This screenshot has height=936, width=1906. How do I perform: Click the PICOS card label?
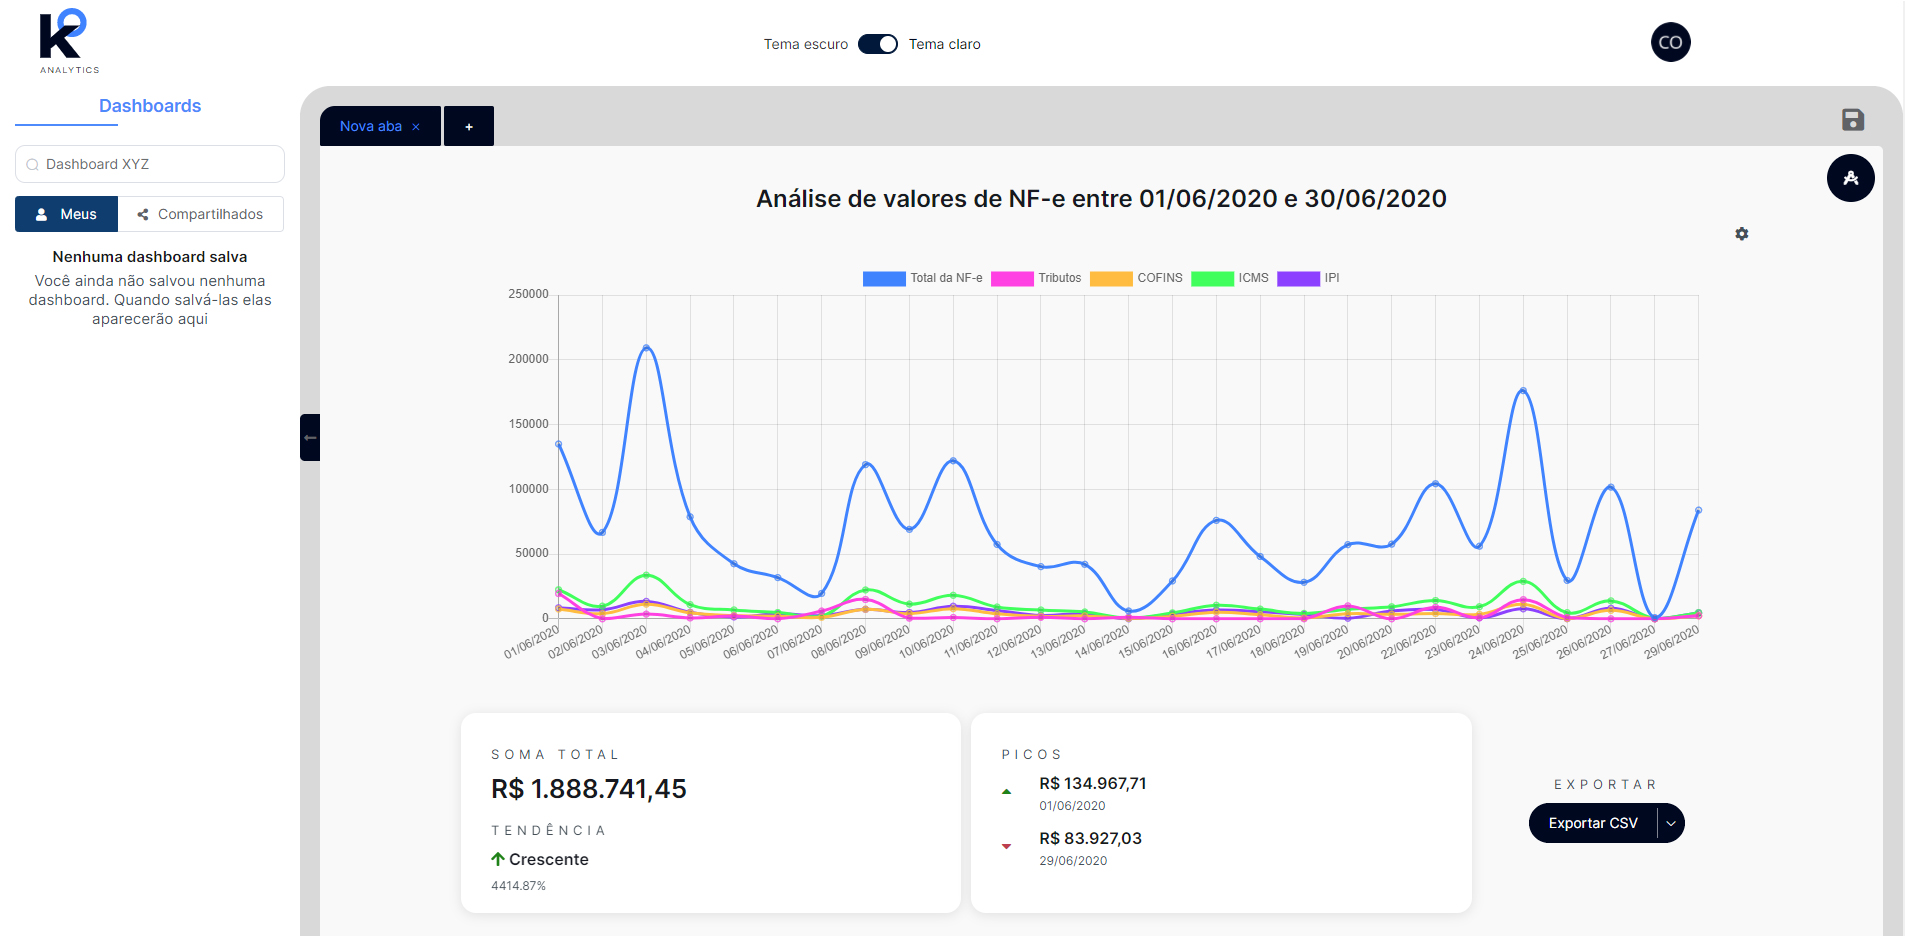click(x=1032, y=755)
